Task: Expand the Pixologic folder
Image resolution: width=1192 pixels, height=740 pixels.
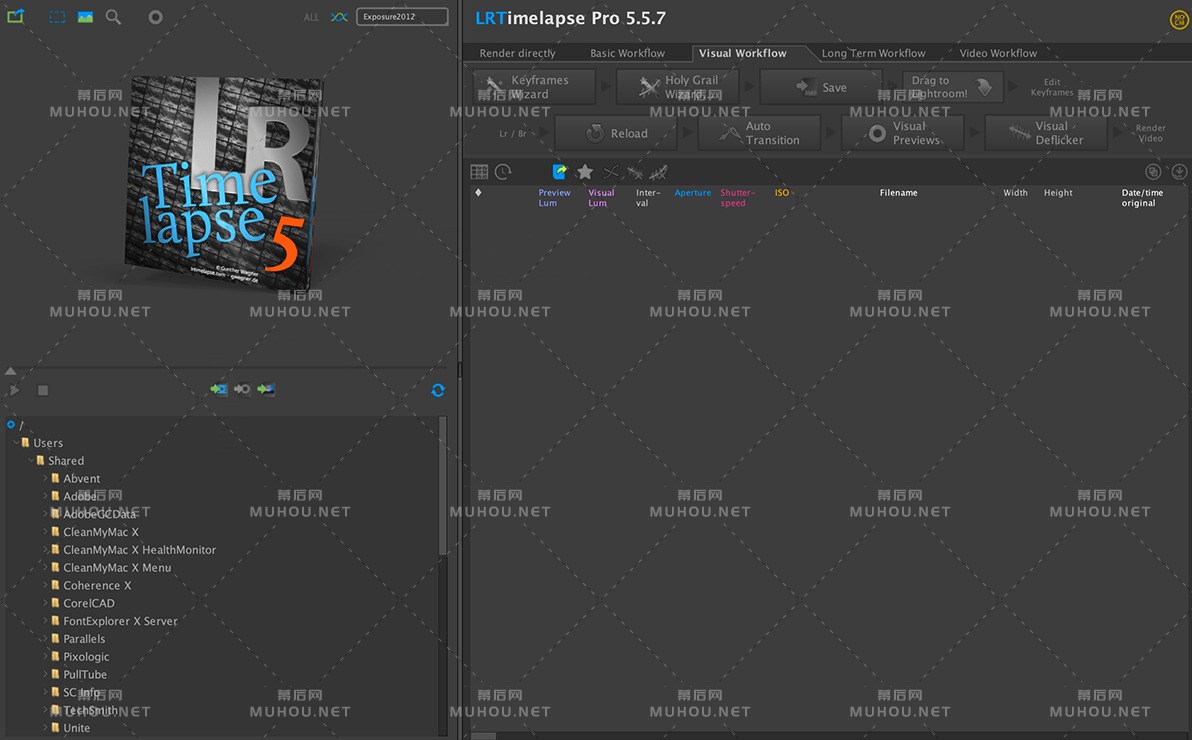Action: click(x=46, y=656)
